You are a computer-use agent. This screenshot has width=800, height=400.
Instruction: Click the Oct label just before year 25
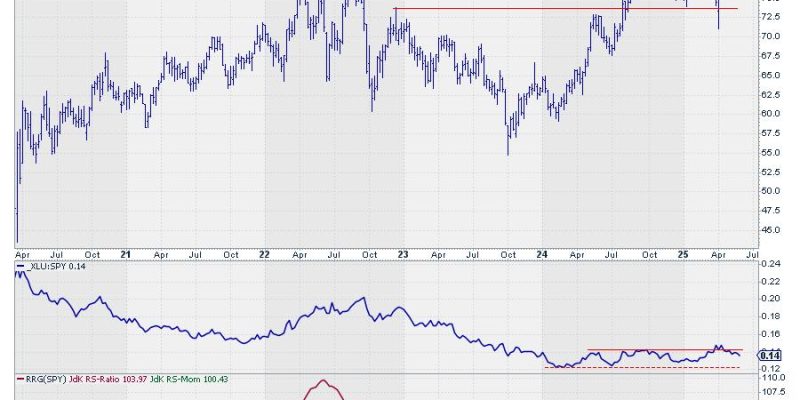pos(649,255)
